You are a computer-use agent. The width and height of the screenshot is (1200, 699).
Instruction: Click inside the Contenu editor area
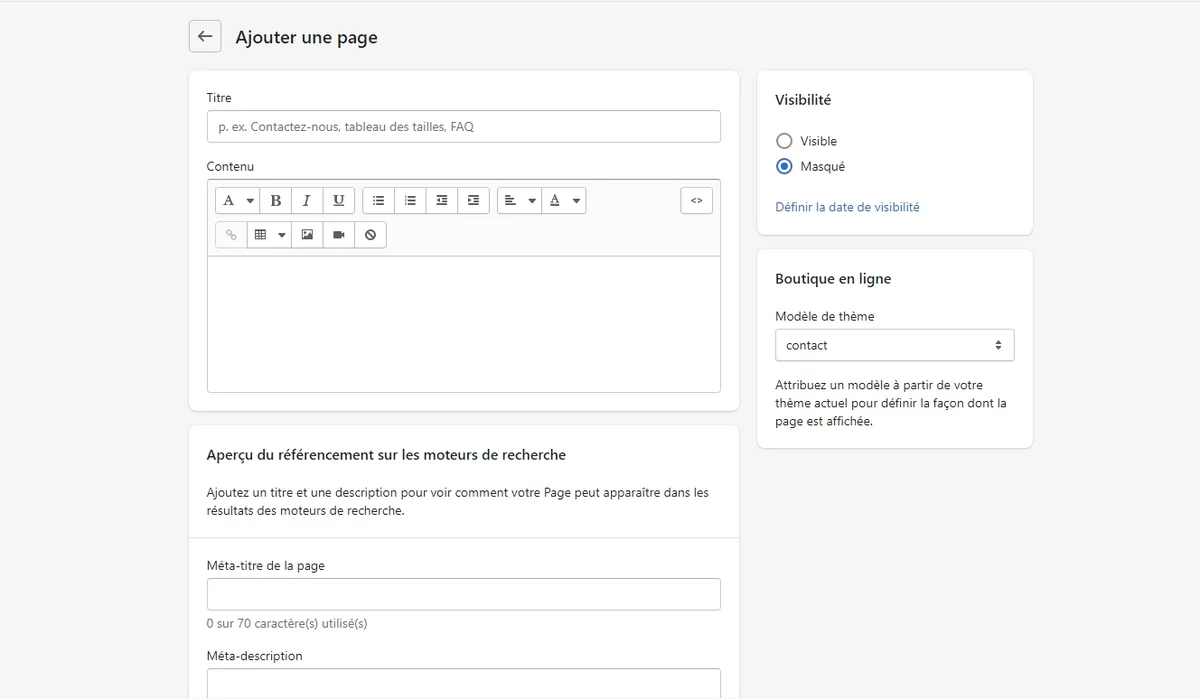coord(464,324)
